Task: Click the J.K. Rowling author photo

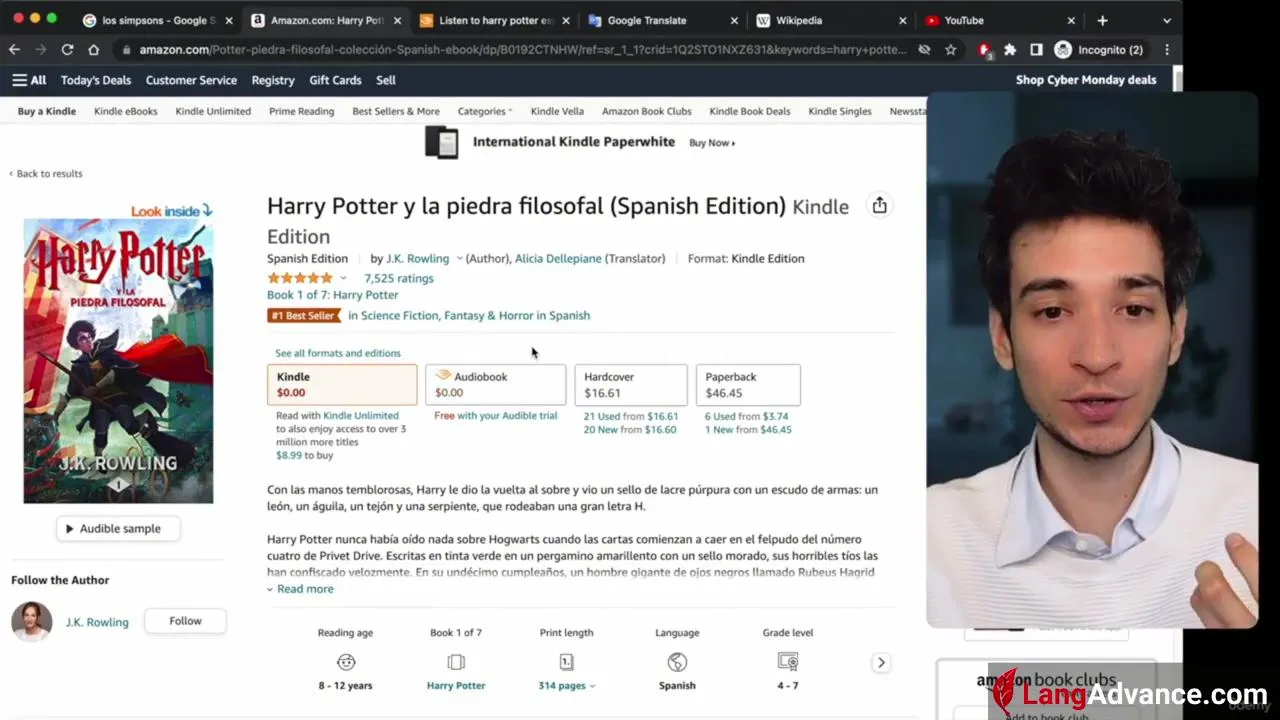Action: point(31,621)
